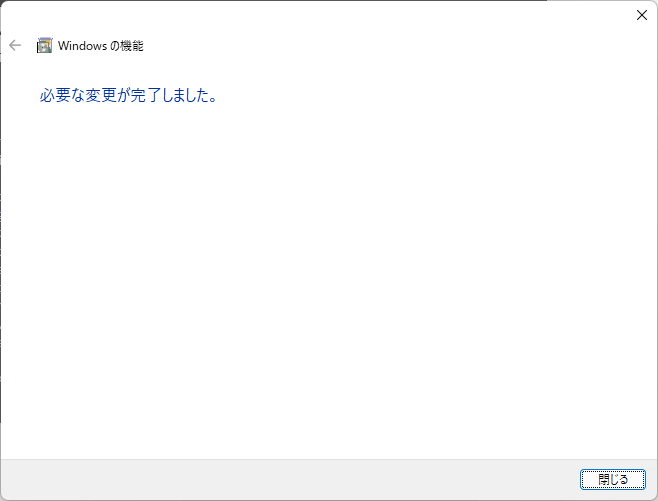The image size is (658, 501).
Task: Click the small icon left of Windows の機能
Action: [44, 45]
